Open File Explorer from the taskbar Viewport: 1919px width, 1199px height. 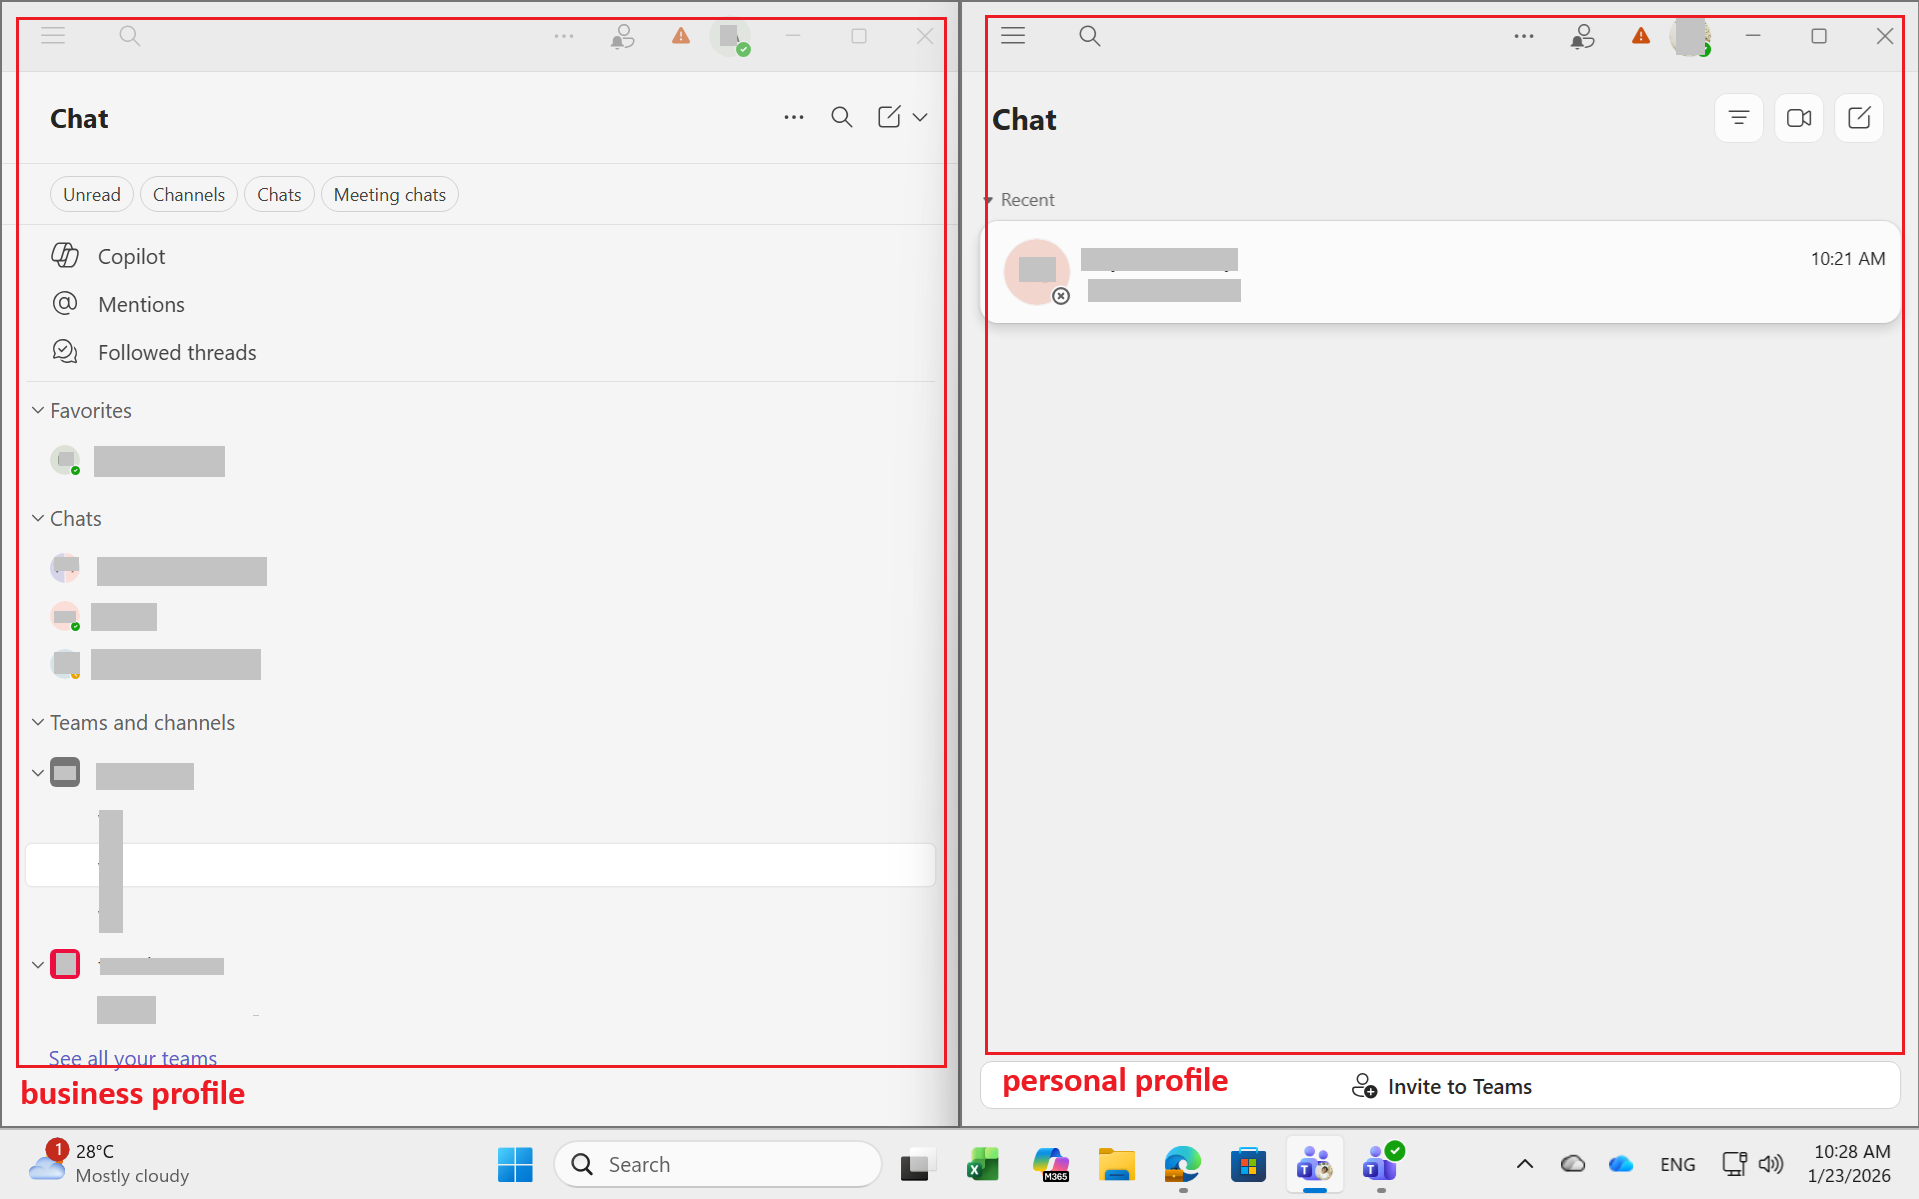pyautogui.click(x=1116, y=1165)
